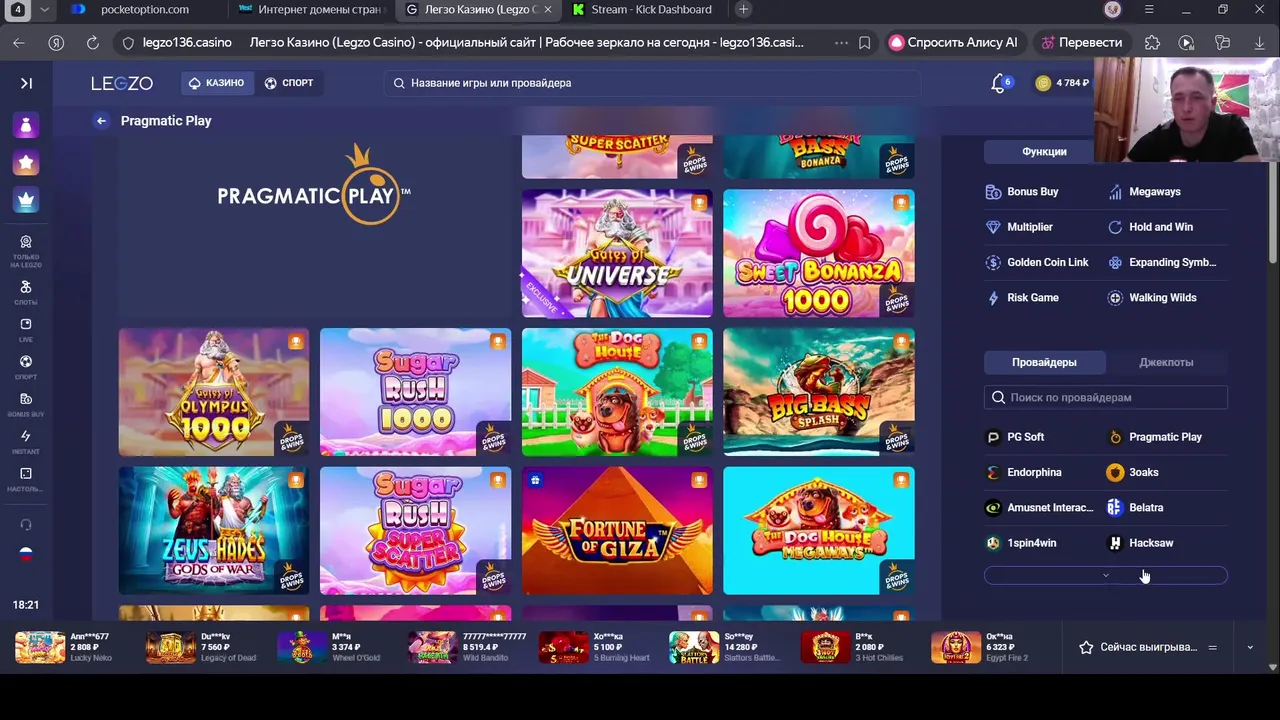Open Fortune of Giza game

coord(617,530)
